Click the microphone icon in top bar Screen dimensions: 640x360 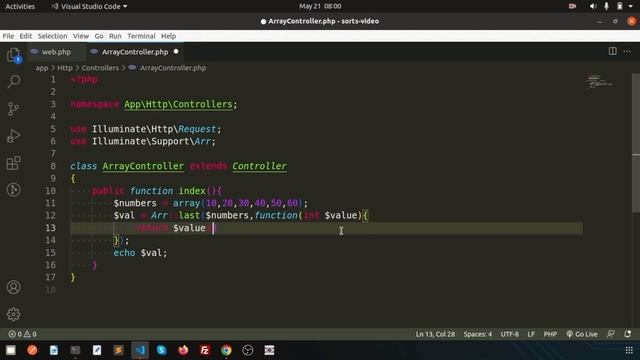[607, 6]
